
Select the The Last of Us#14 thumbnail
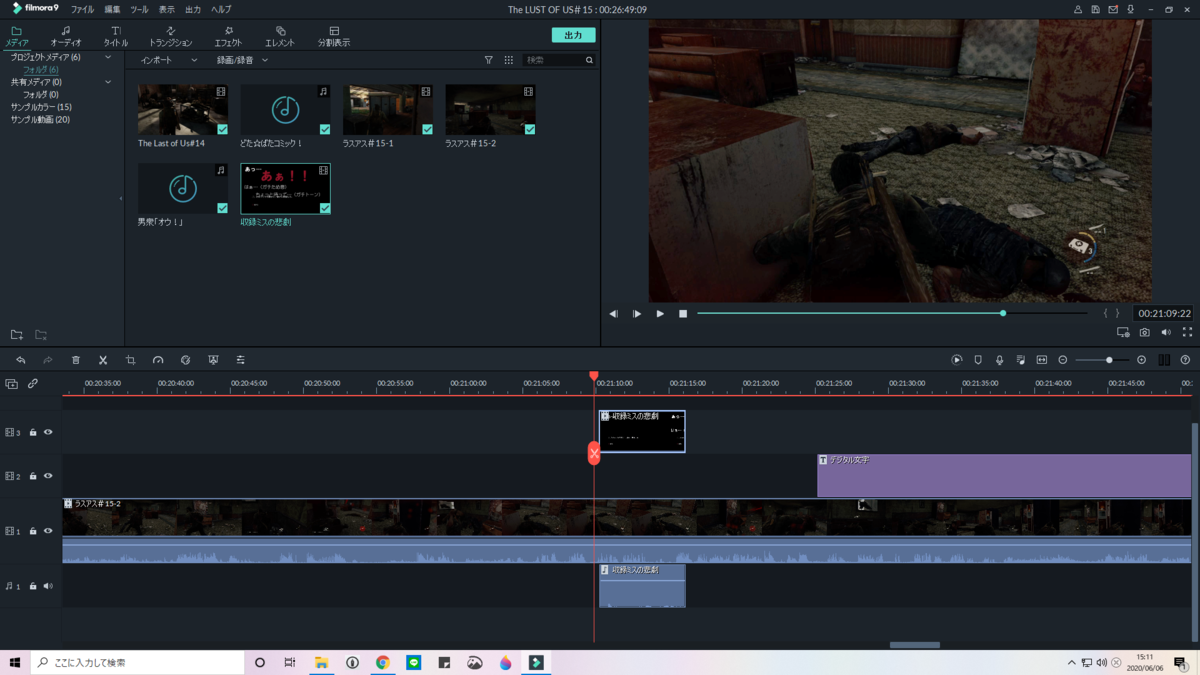(183, 110)
